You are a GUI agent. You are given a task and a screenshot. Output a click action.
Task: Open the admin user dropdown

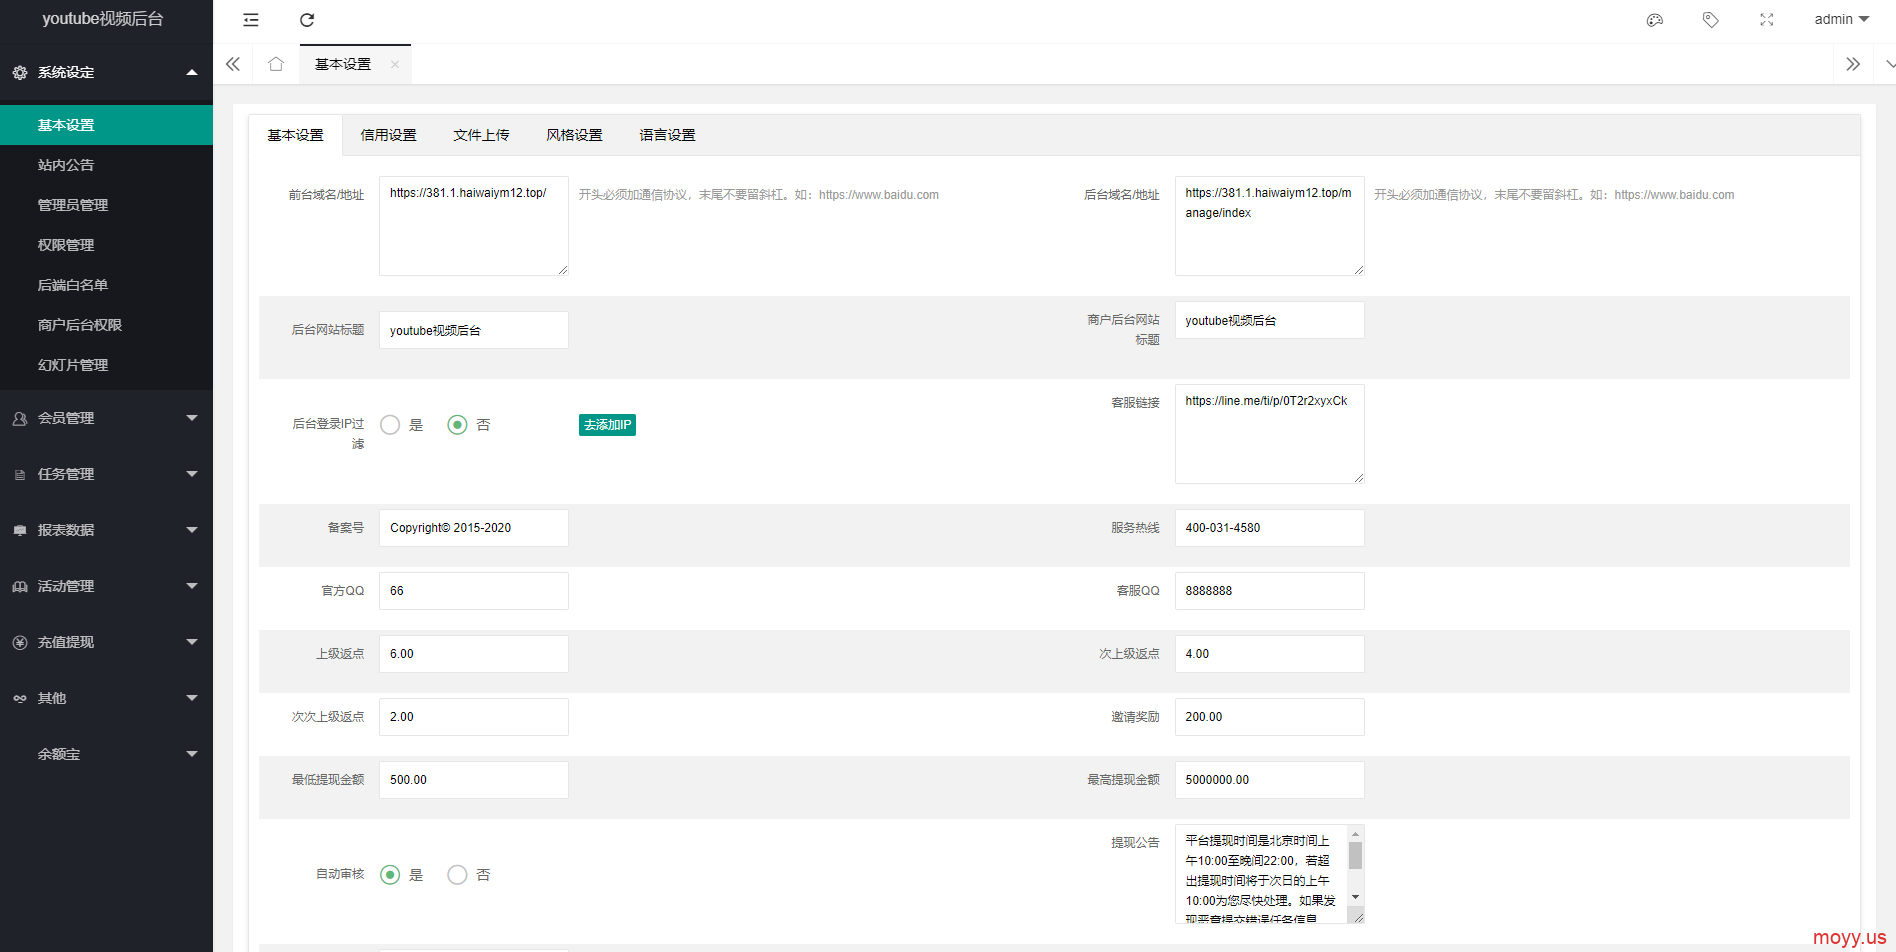click(1841, 20)
